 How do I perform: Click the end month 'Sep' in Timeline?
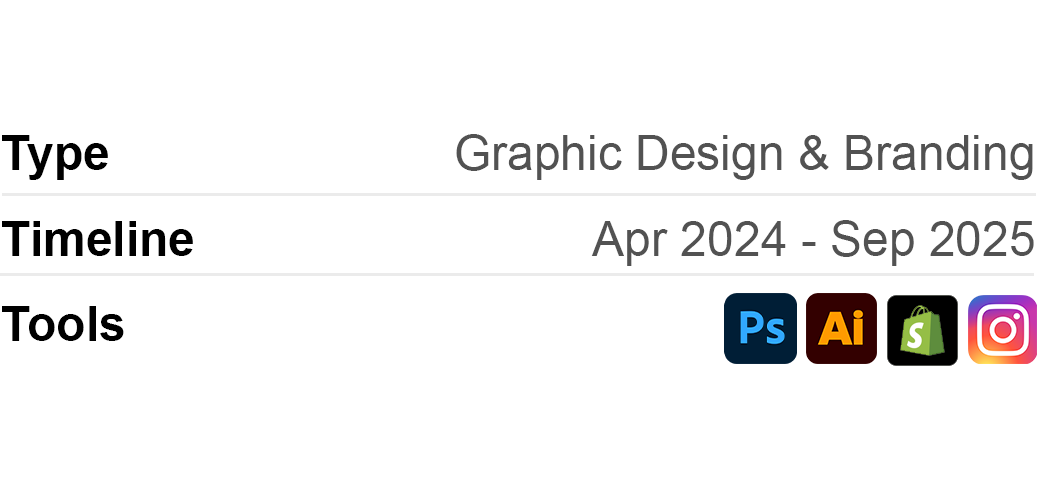point(868,240)
